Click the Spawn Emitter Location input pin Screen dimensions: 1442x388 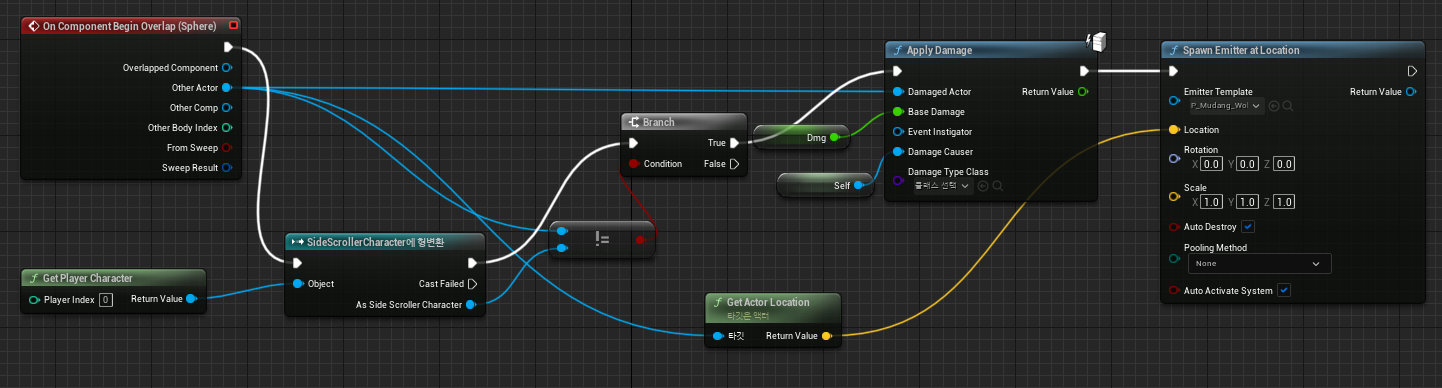coord(1173,130)
